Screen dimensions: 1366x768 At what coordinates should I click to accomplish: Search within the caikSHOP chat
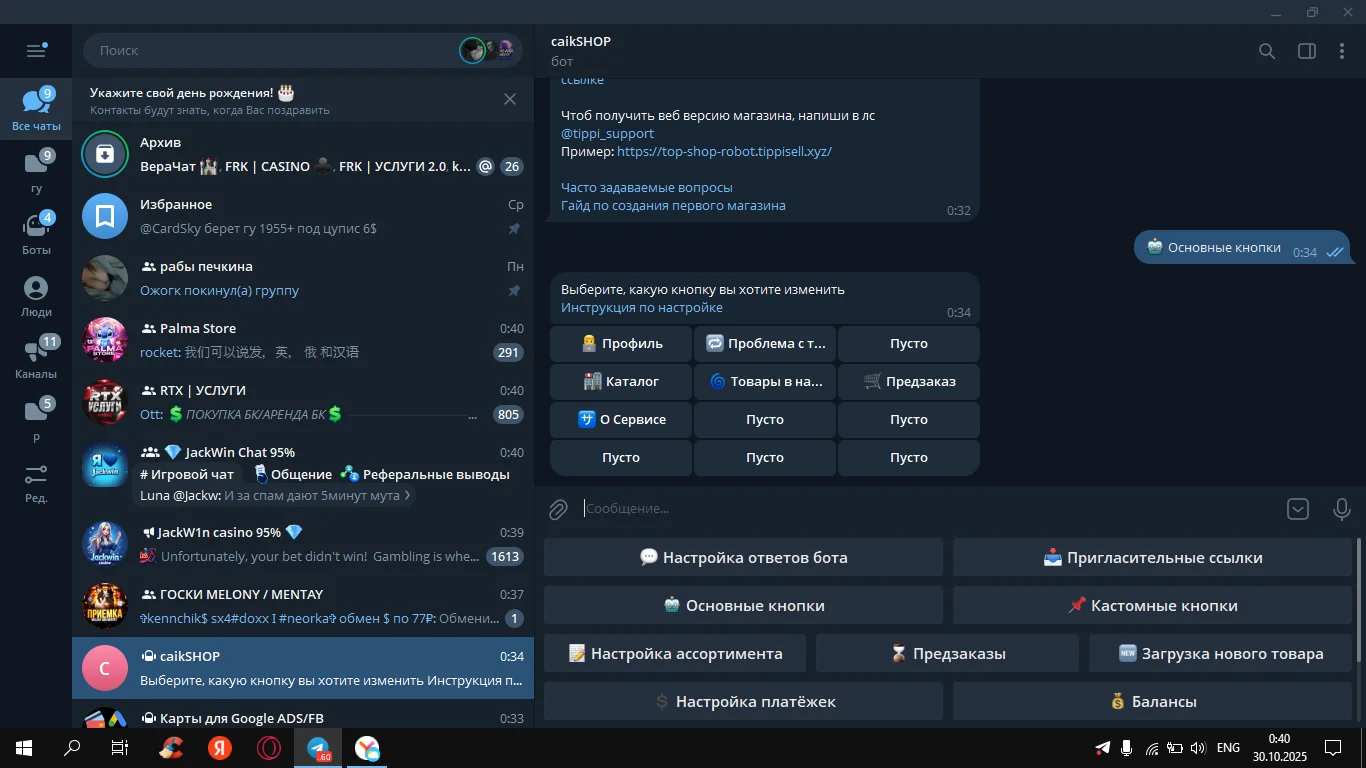tap(1267, 51)
